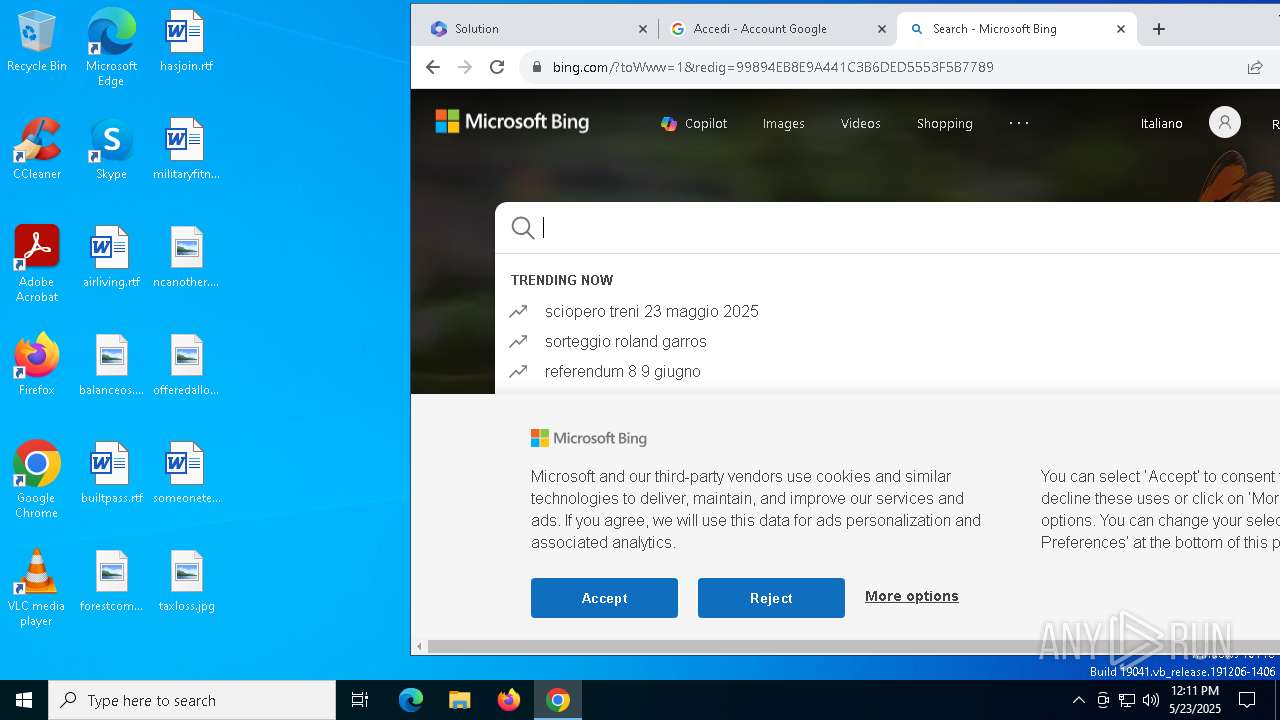Open CCleaner desktop shortcut

coord(37,149)
